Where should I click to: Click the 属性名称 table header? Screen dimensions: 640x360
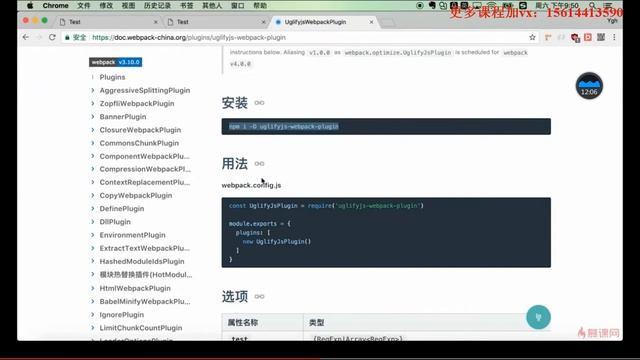242,322
